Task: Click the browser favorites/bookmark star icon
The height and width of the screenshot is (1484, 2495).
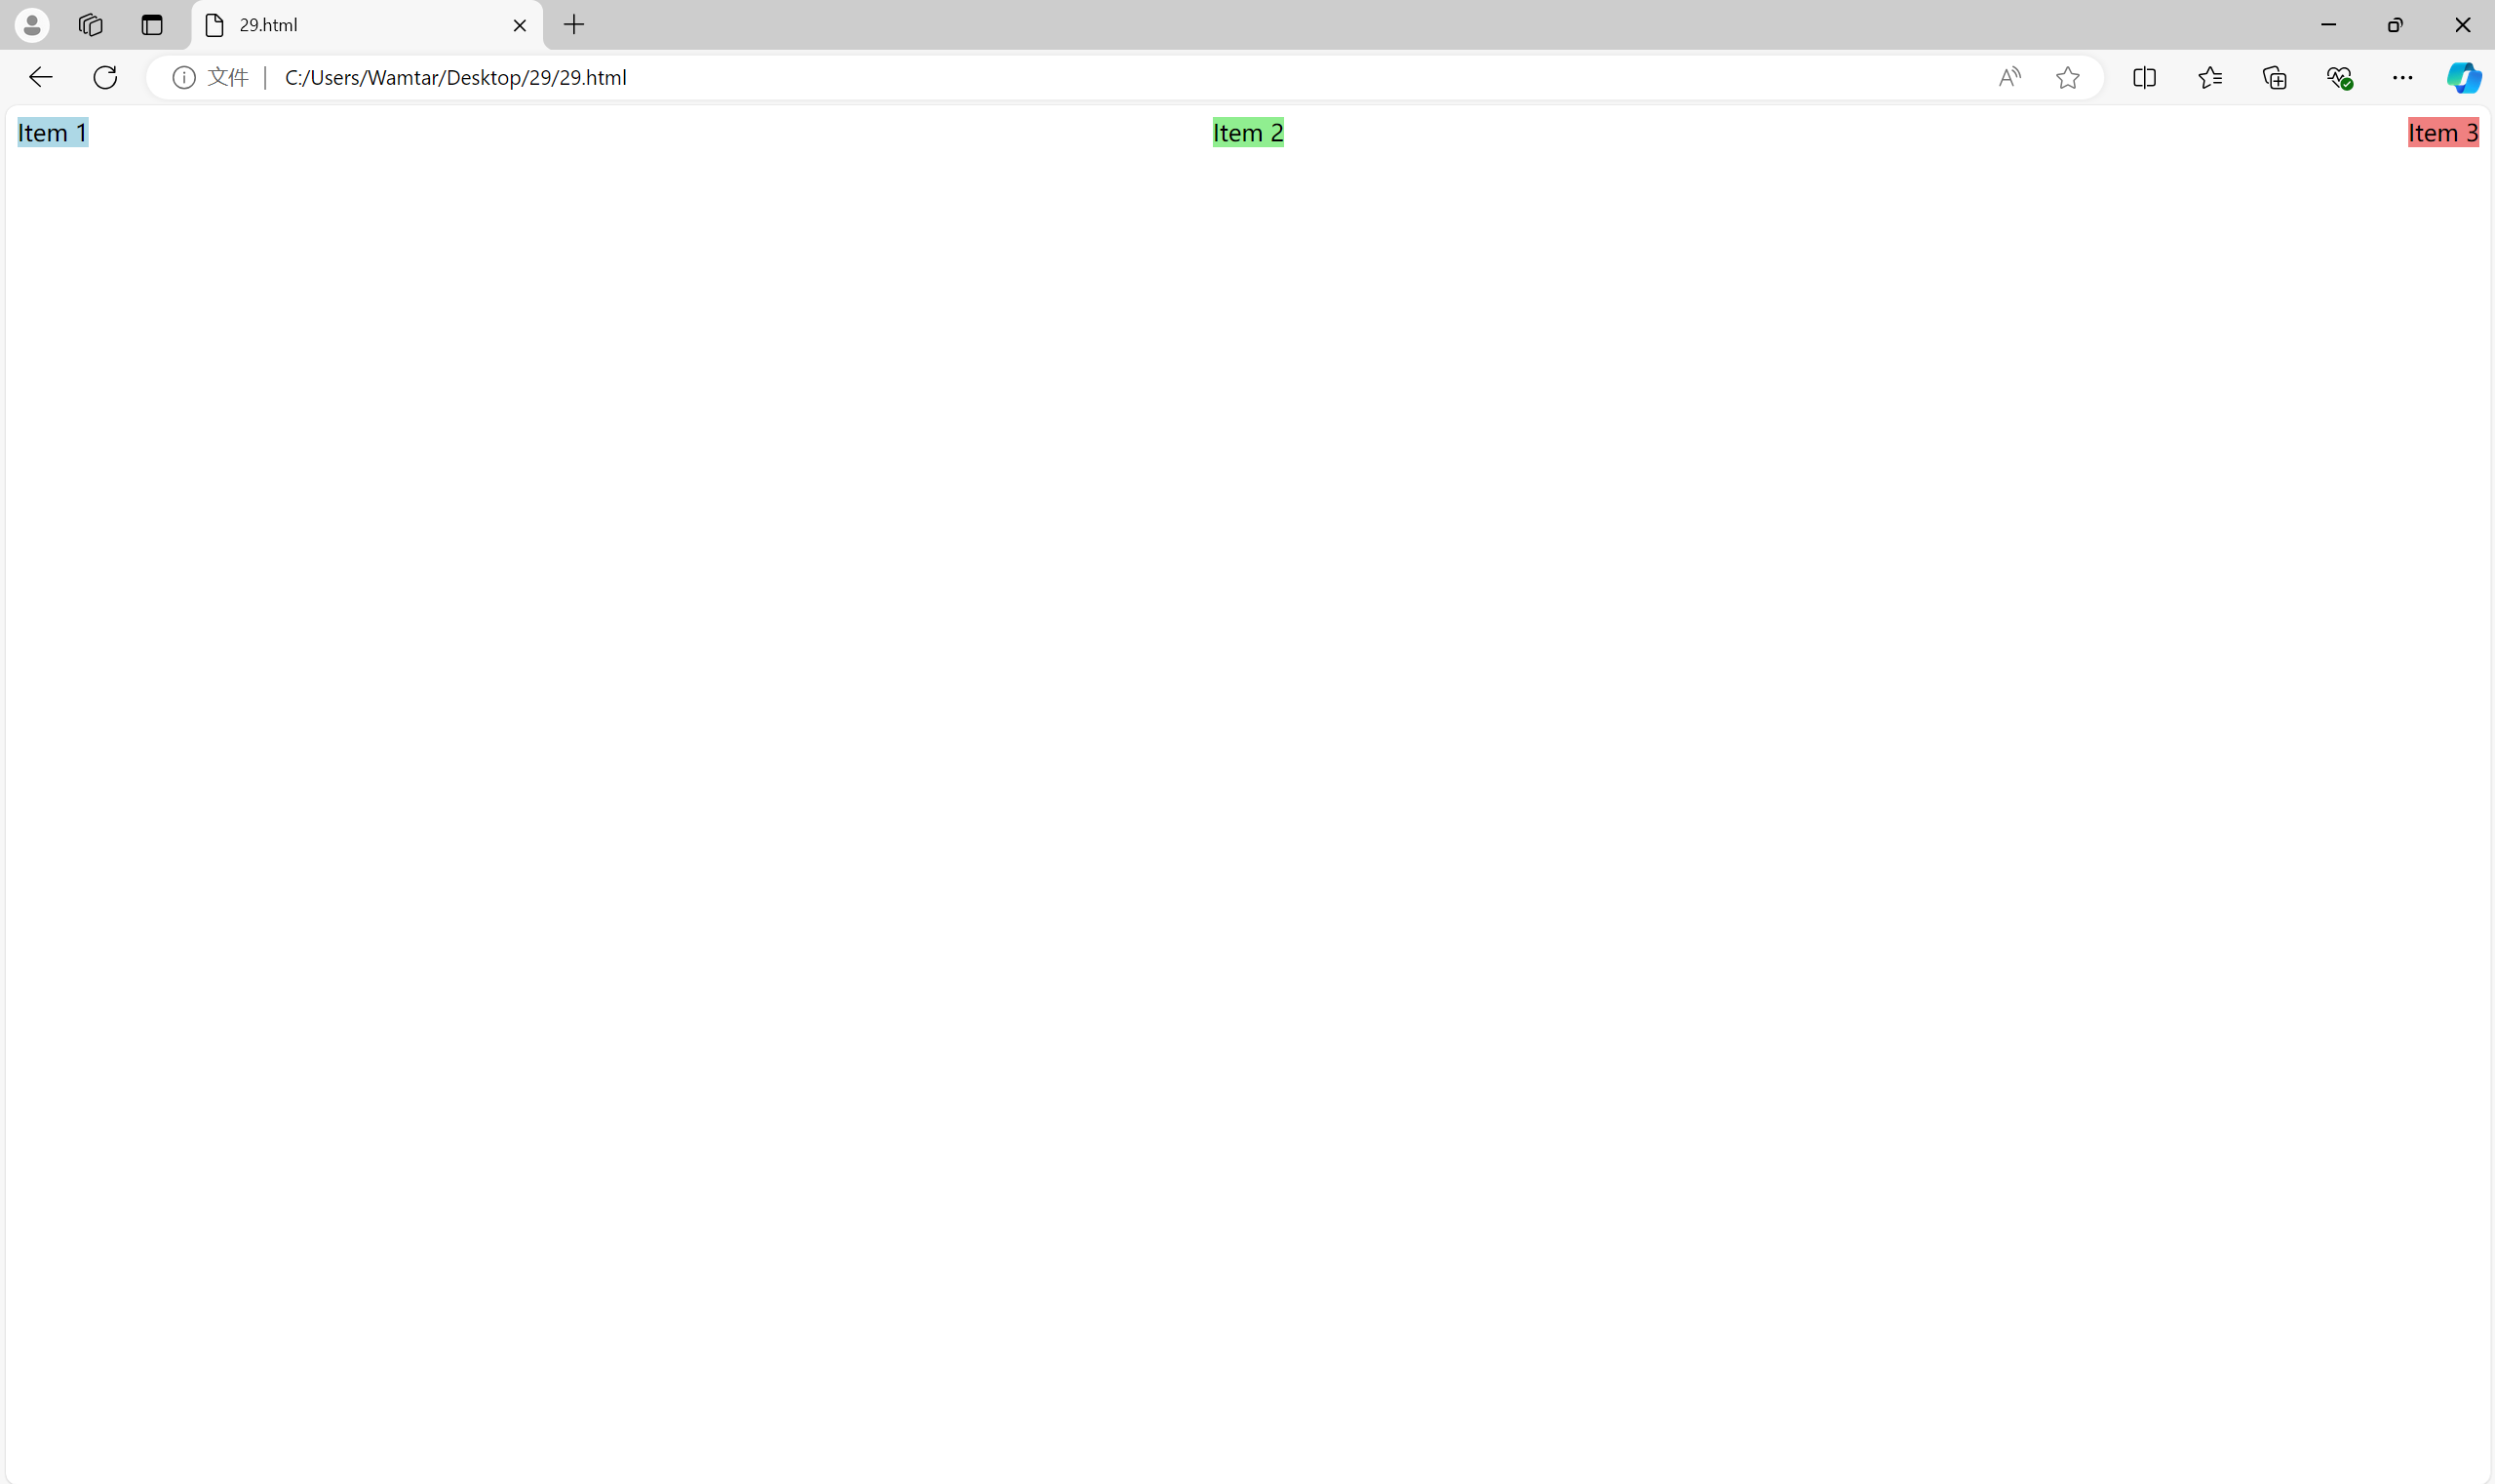Action: pyautogui.click(x=2070, y=78)
